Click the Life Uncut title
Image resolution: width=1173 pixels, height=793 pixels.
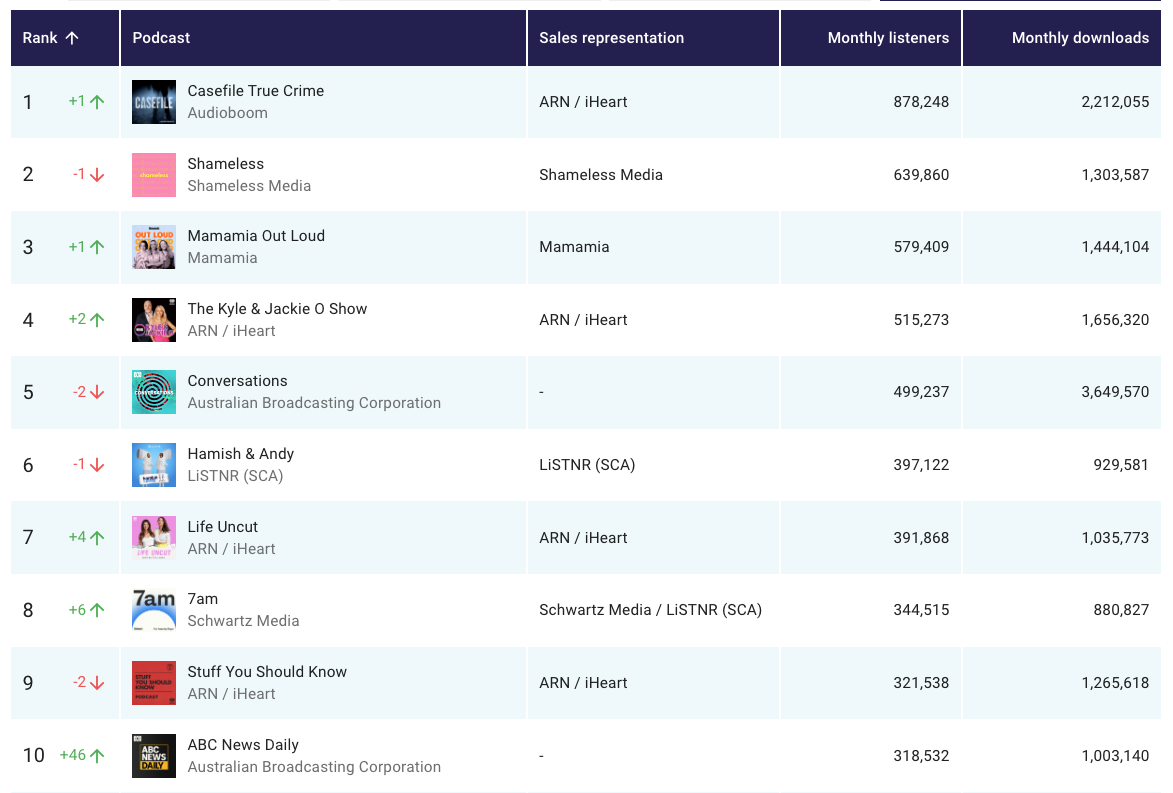223,527
